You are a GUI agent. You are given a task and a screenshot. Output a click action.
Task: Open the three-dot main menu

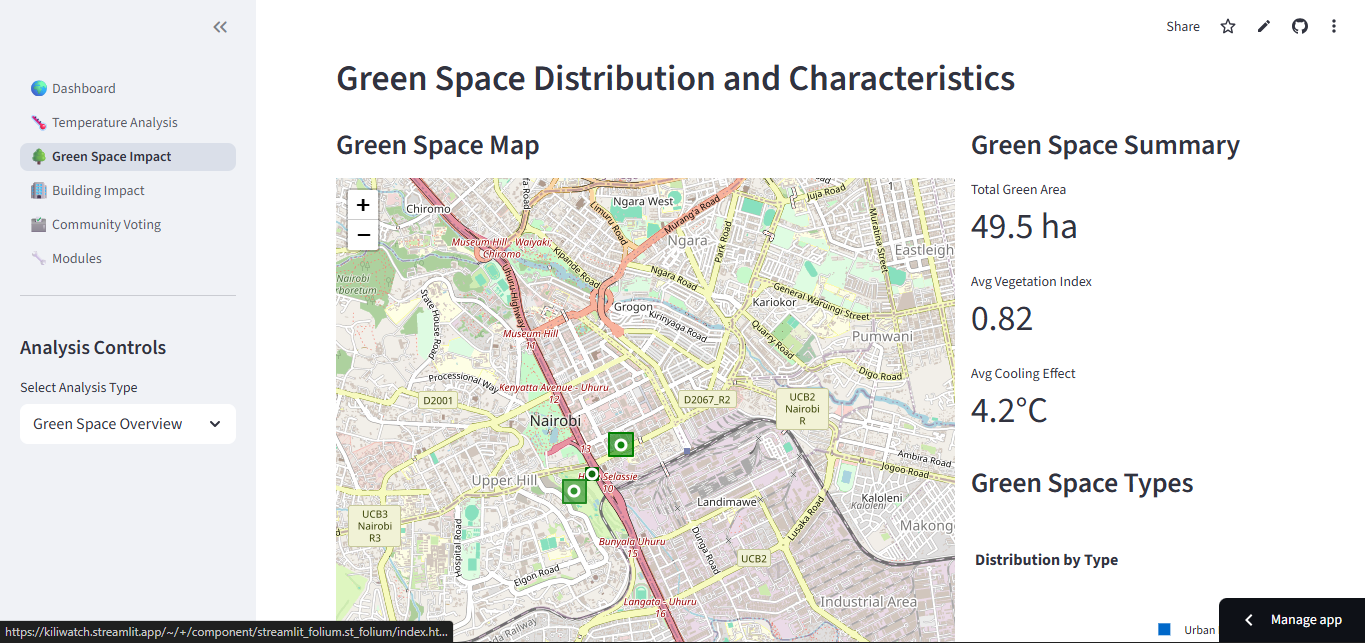[1334, 27]
